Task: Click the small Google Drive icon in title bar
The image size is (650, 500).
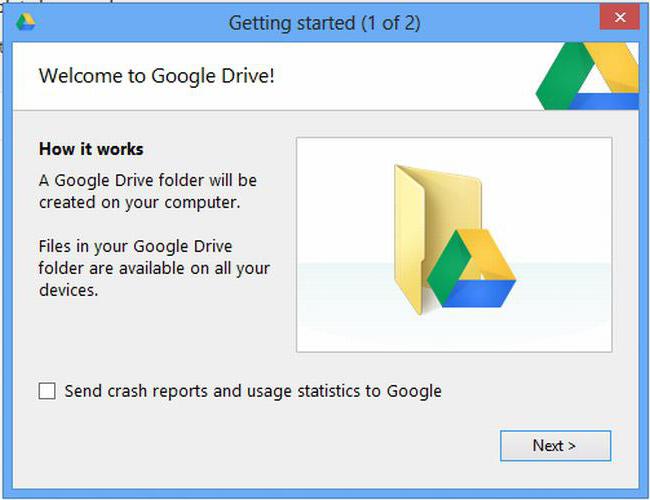Action: click(26, 22)
